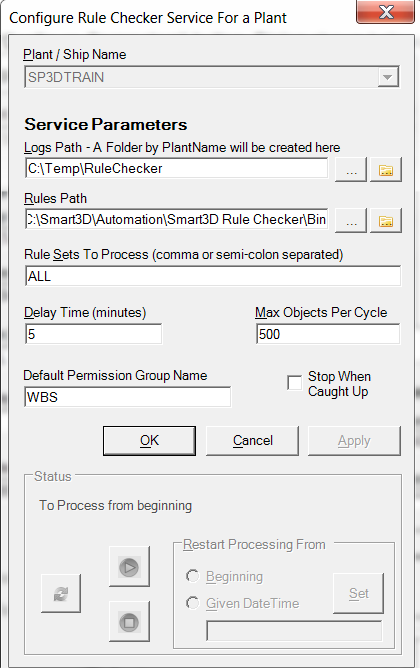Click OK to save configuration
Screen dimensions: 420x668
(150, 441)
